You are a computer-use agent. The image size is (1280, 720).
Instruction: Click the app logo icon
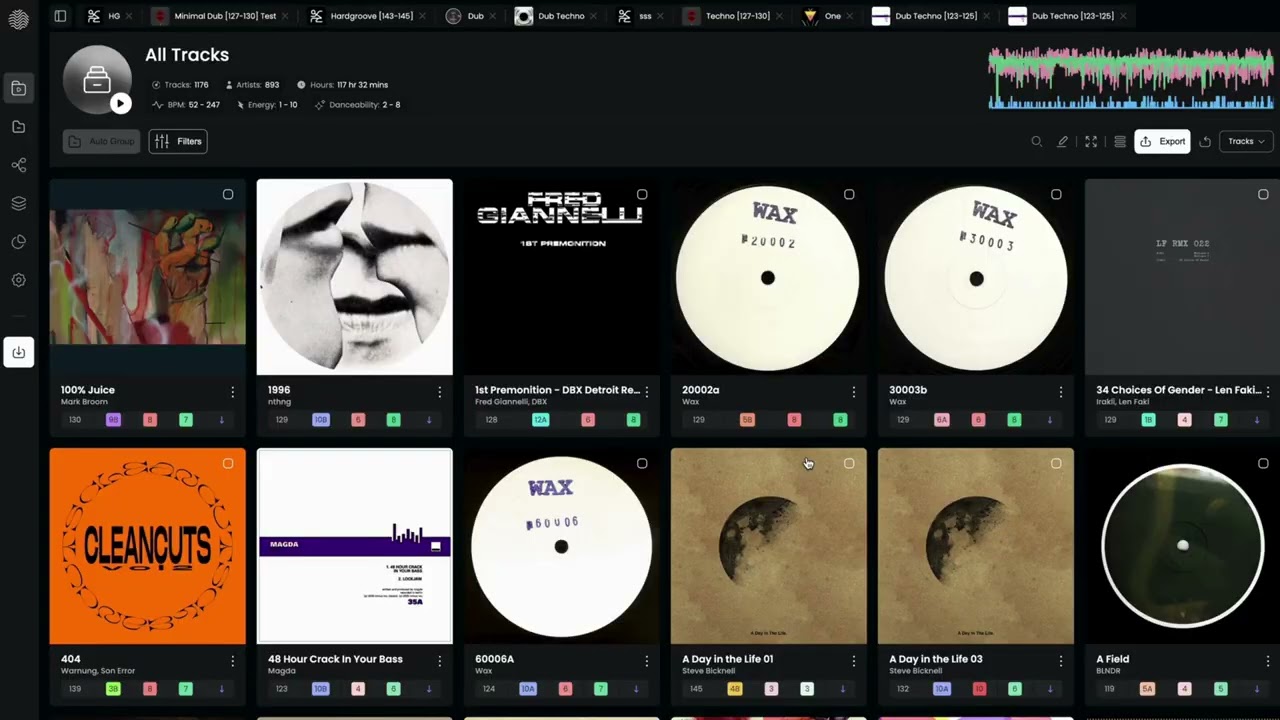[x=18, y=20]
